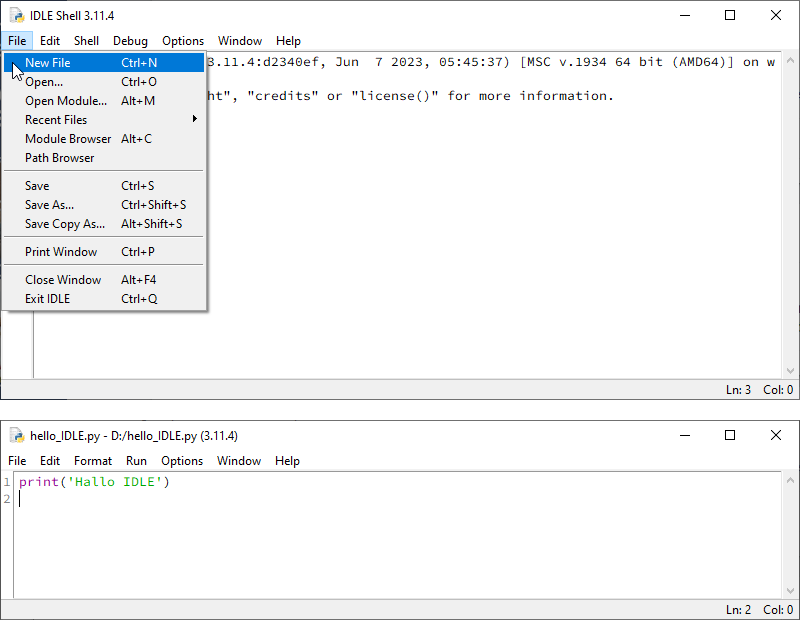Click the 05:45:37 build time text
Viewport: 800px width, 620px height.
(x=470, y=62)
